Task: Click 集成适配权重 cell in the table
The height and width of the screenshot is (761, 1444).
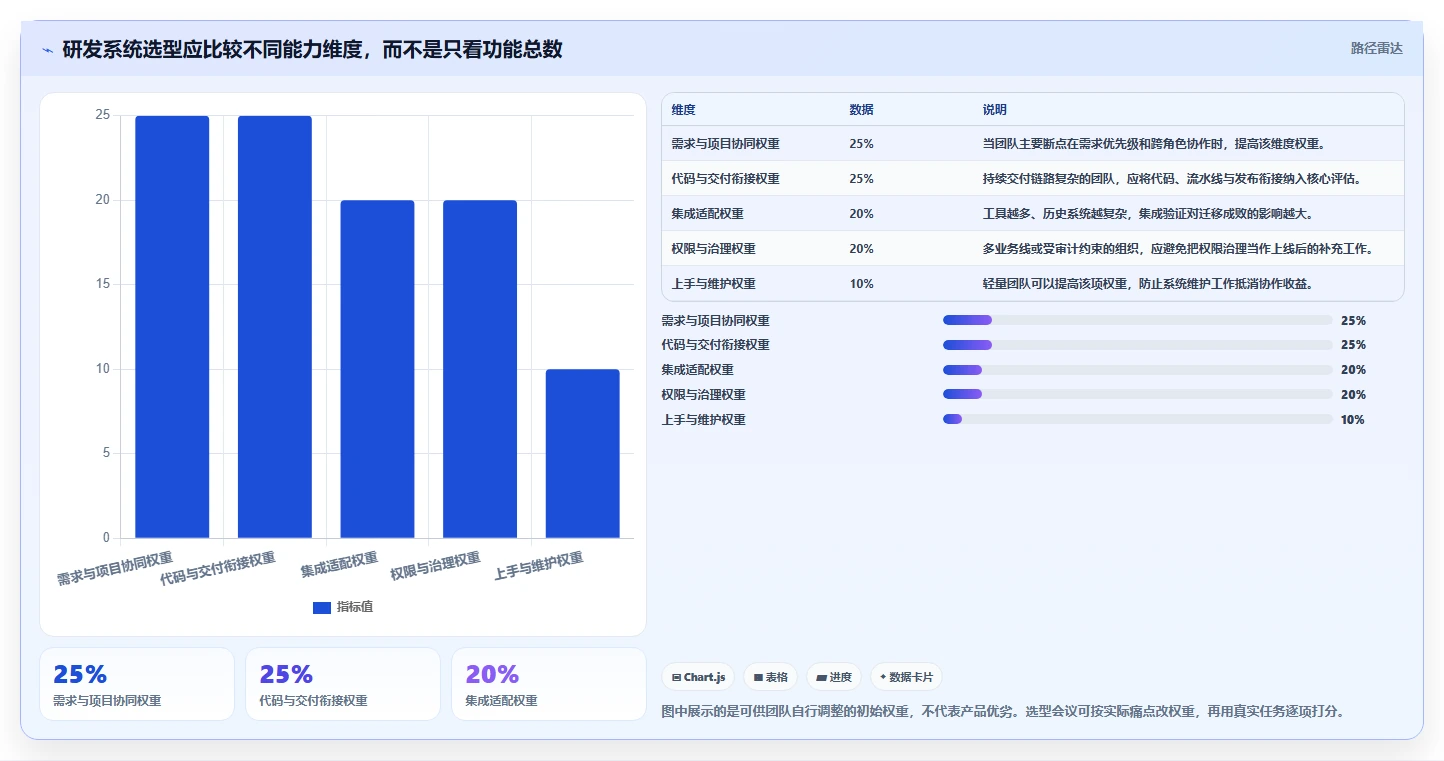Action: pyautogui.click(x=708, y=214)
